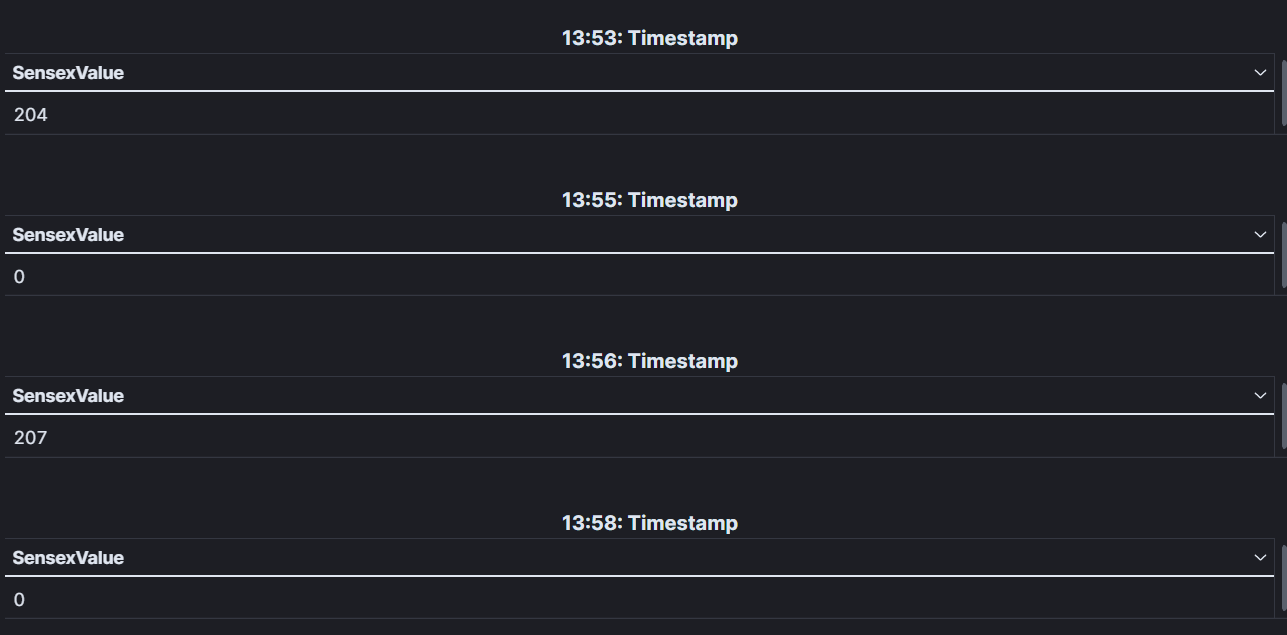The width and height of the screenshot is (1287, 635).
Task: Select the cell showing 207
Action: (x=639, y=437)
